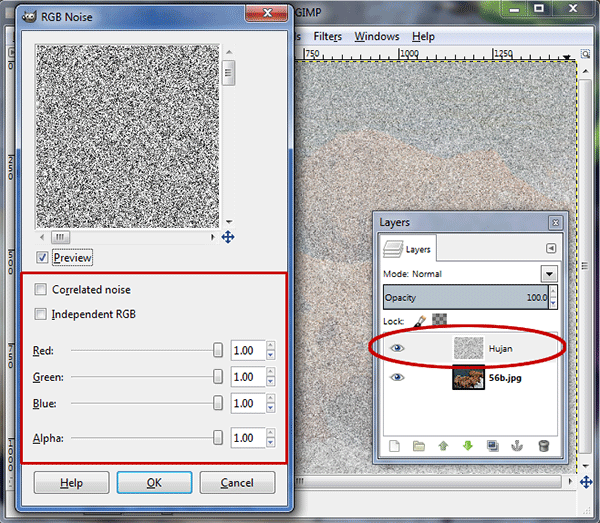Confirm RGB Noise with OK
The width and height of the screenshot is (600, 523).
tap(154, 483)
